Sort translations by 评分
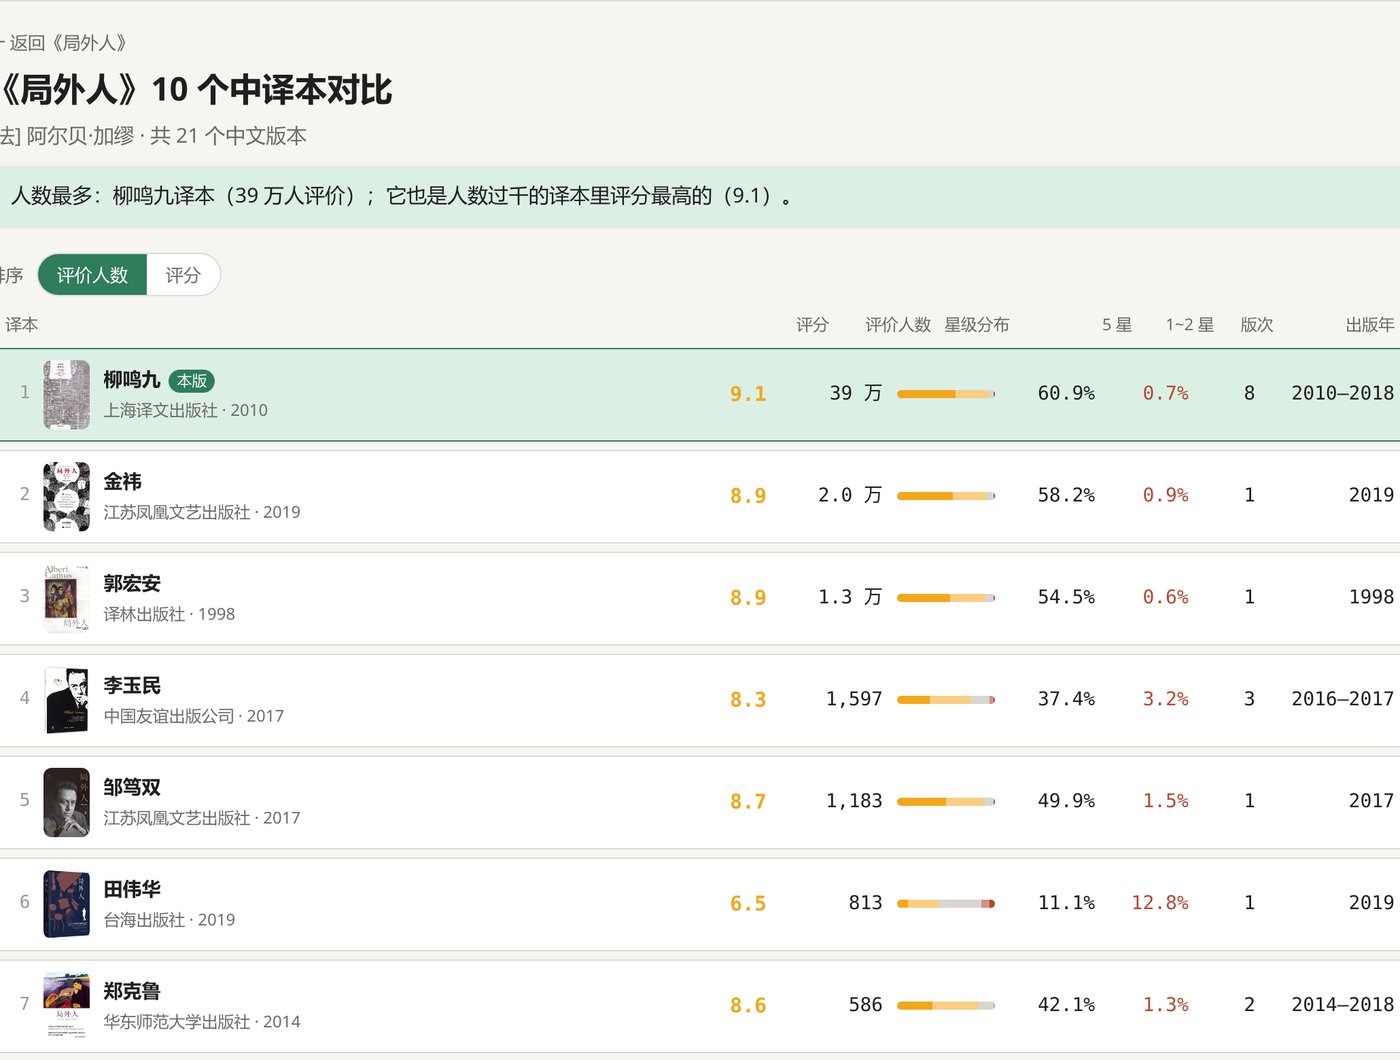 pos(183,275)
